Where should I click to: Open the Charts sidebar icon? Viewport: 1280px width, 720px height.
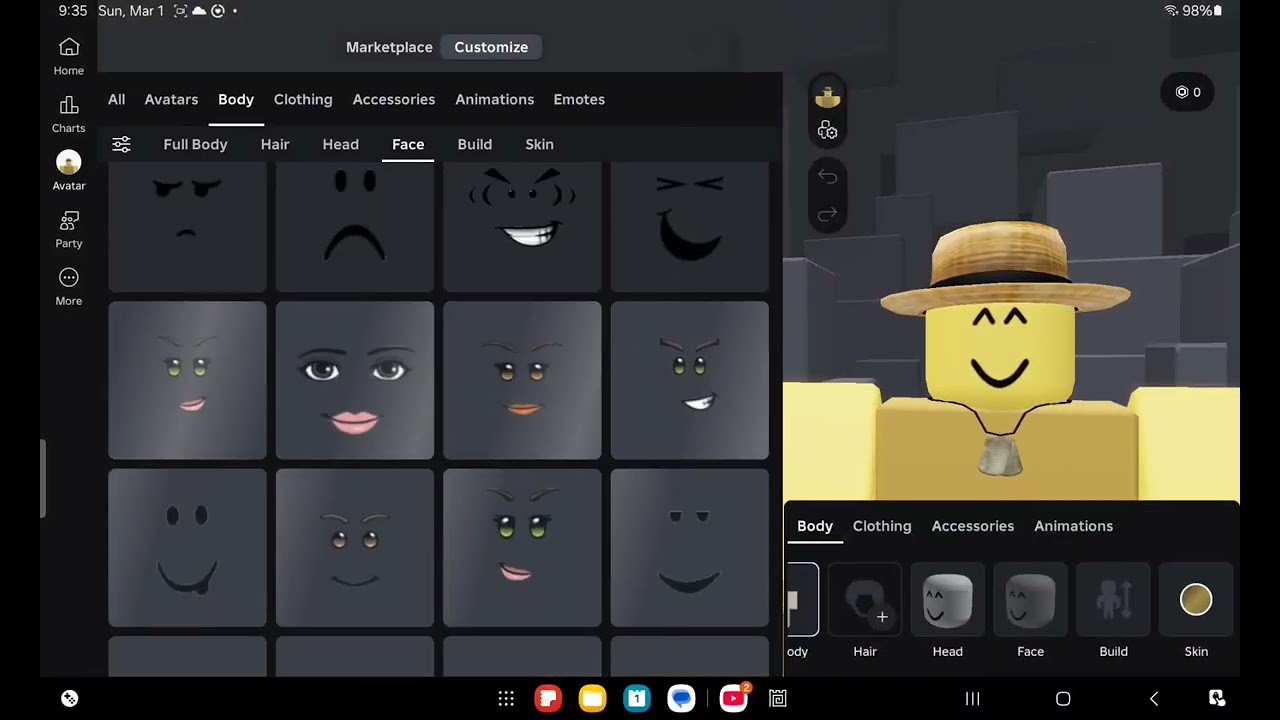pyautogui.click(x=69, y=115)
